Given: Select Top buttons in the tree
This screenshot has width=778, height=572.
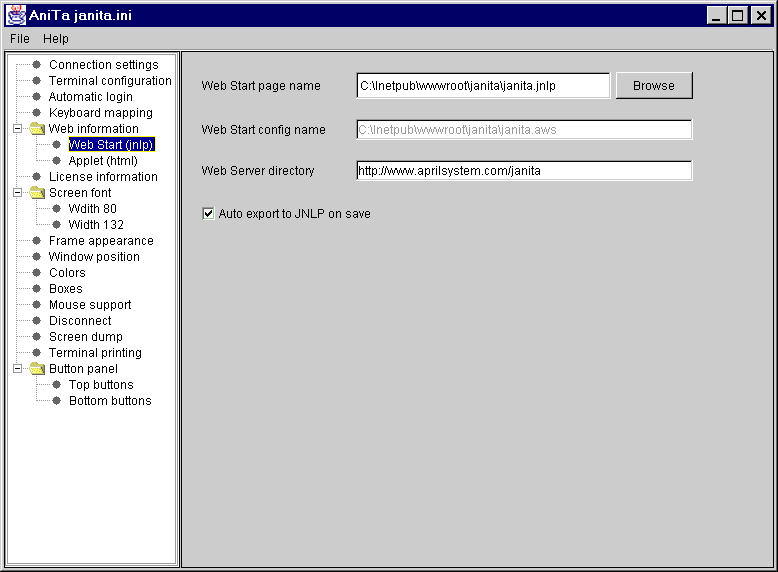Looking at the screenshot, I should tap(101, 385).
